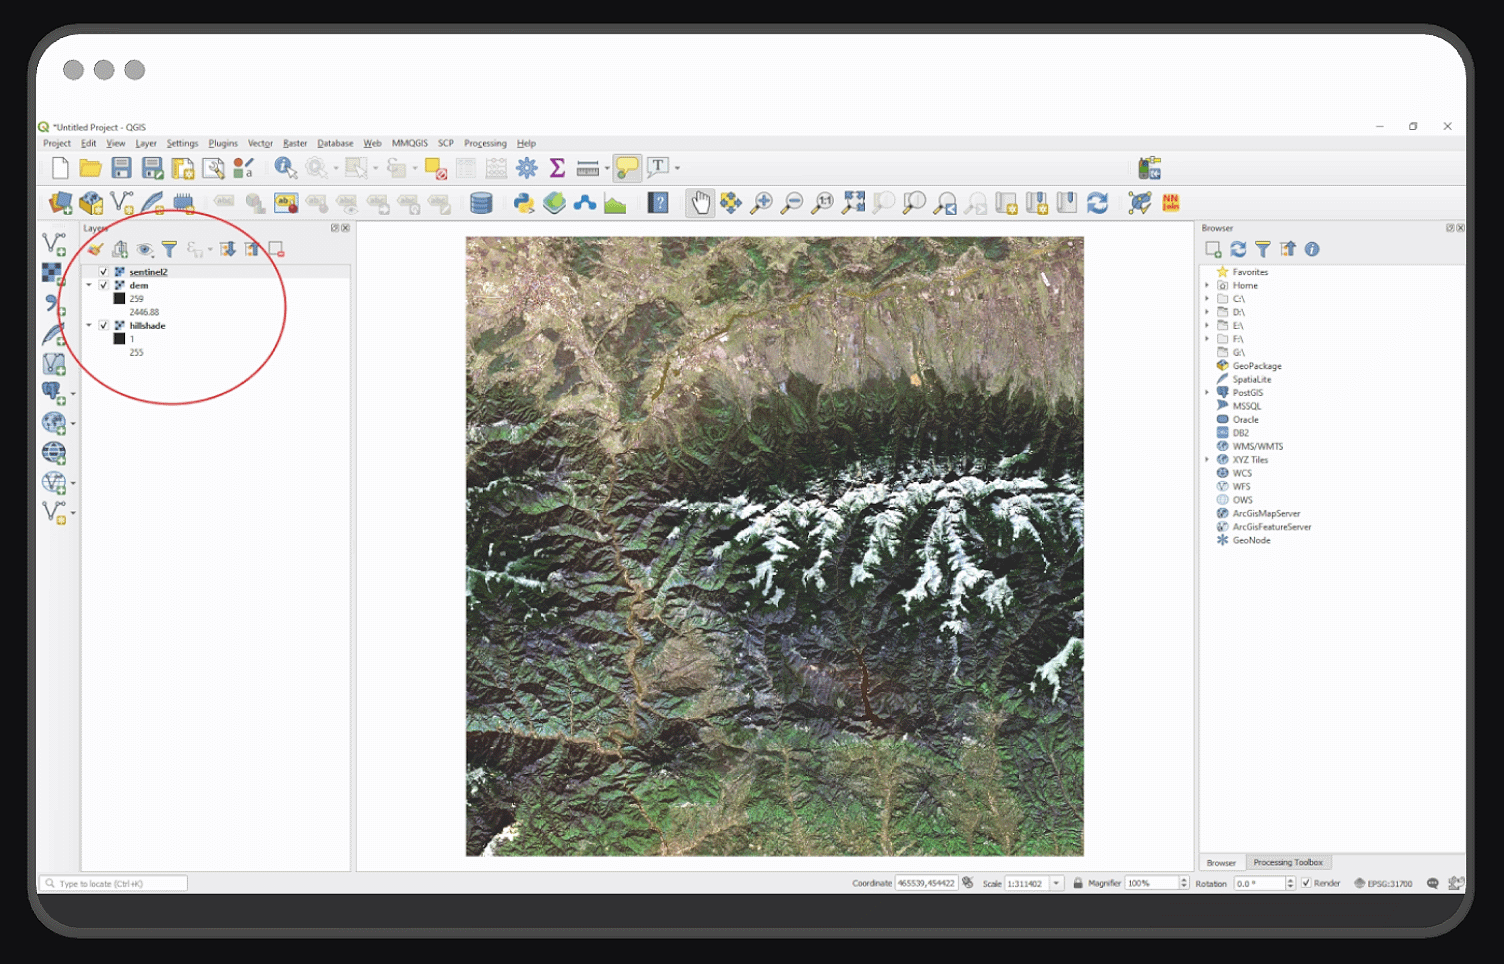Switch to Processing Toolbox tab
1504x964 pixels.
point(1288,862)
